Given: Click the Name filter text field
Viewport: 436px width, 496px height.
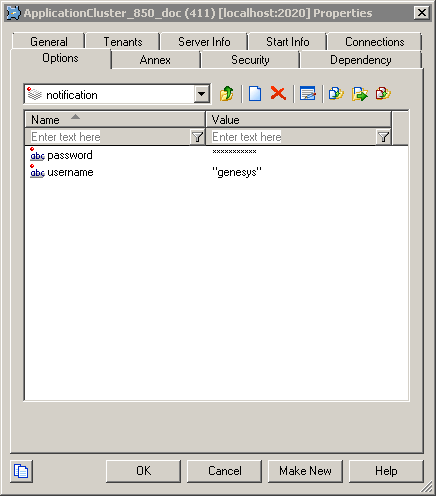Looking at the screenshot, I should click(x=108, y=137).
